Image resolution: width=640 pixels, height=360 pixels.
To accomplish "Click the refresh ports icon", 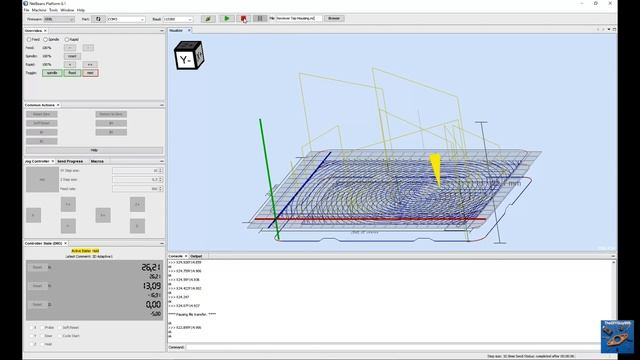I will click(x=98, y=19).
